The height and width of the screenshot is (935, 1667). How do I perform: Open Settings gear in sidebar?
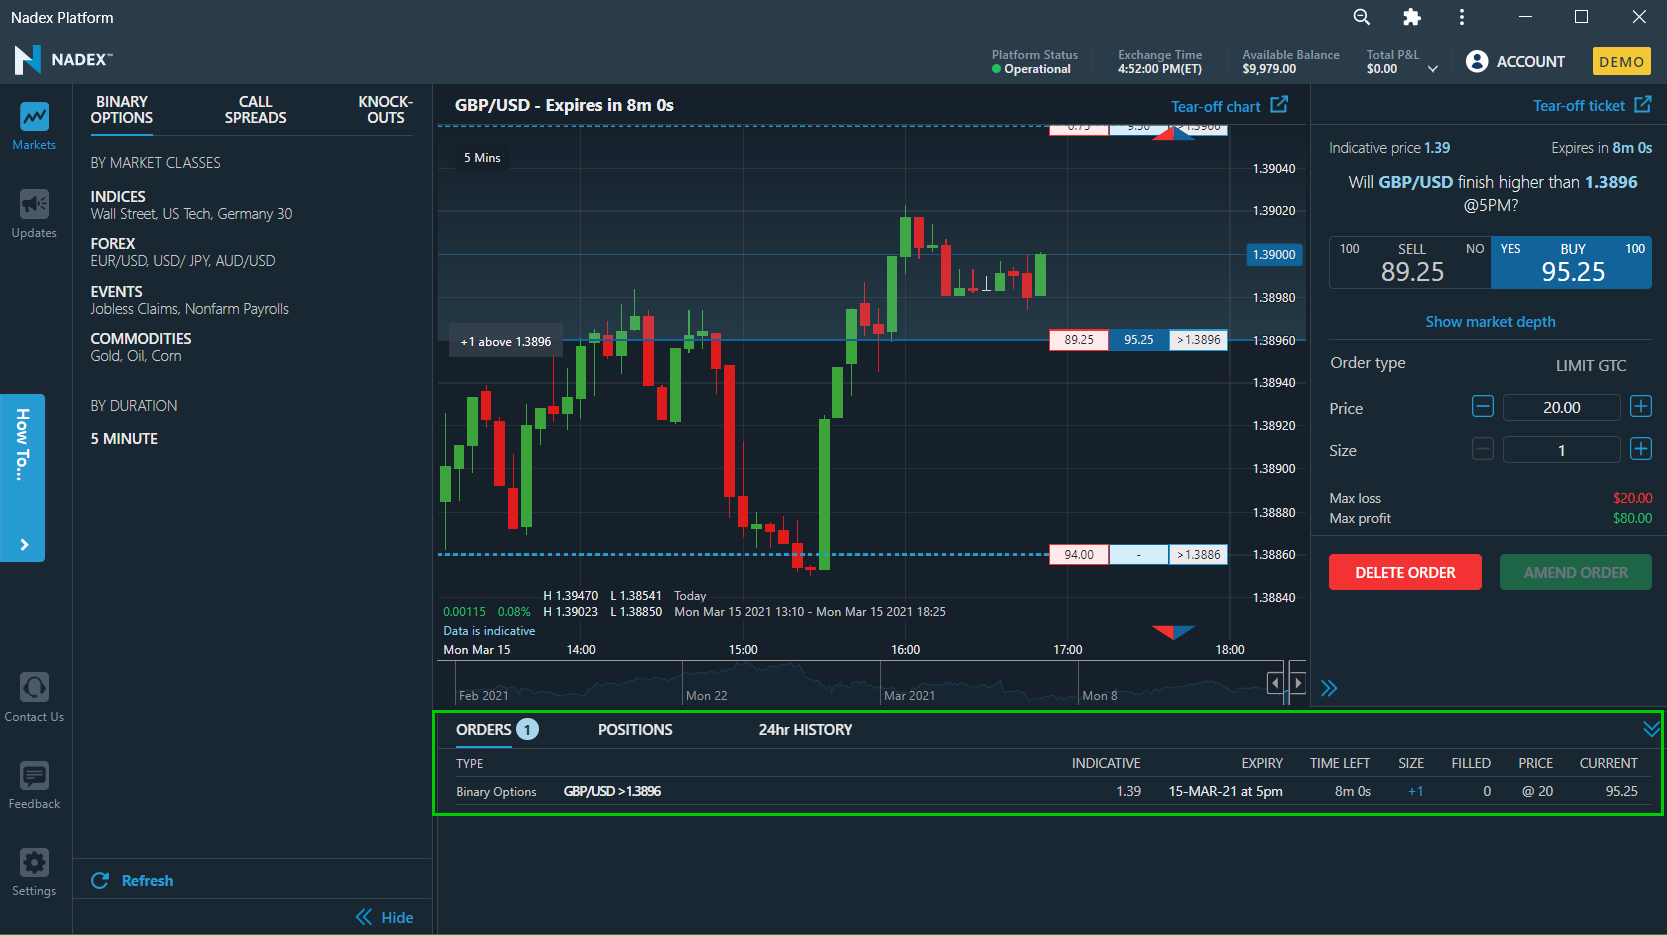tap(34, 872)
